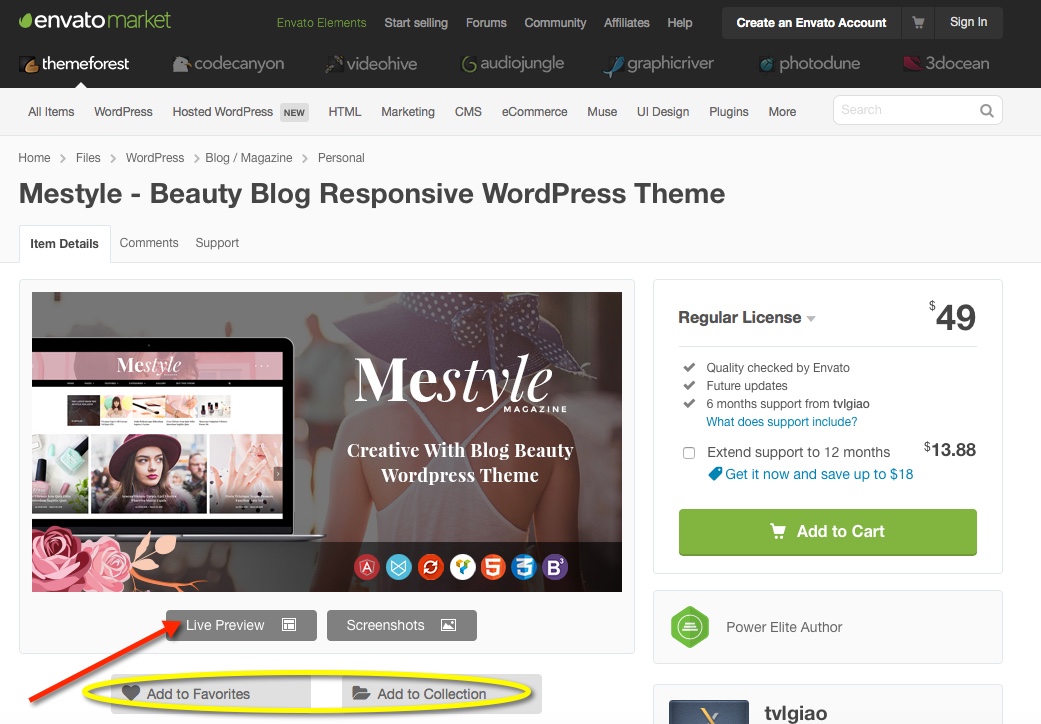
Task: Click Get it now and save link
Action: 819,474
